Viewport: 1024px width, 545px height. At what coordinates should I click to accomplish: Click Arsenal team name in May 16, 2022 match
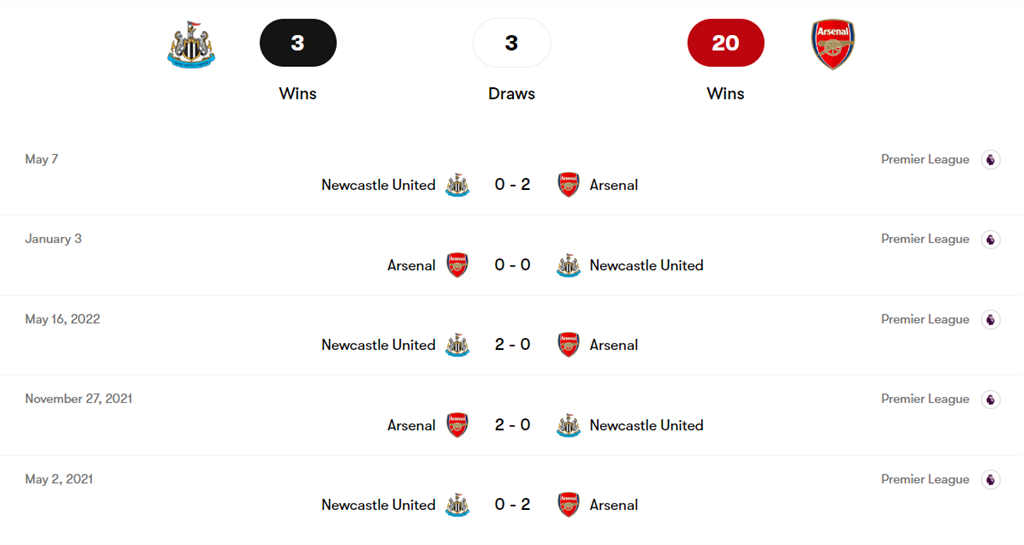[614, 345]
